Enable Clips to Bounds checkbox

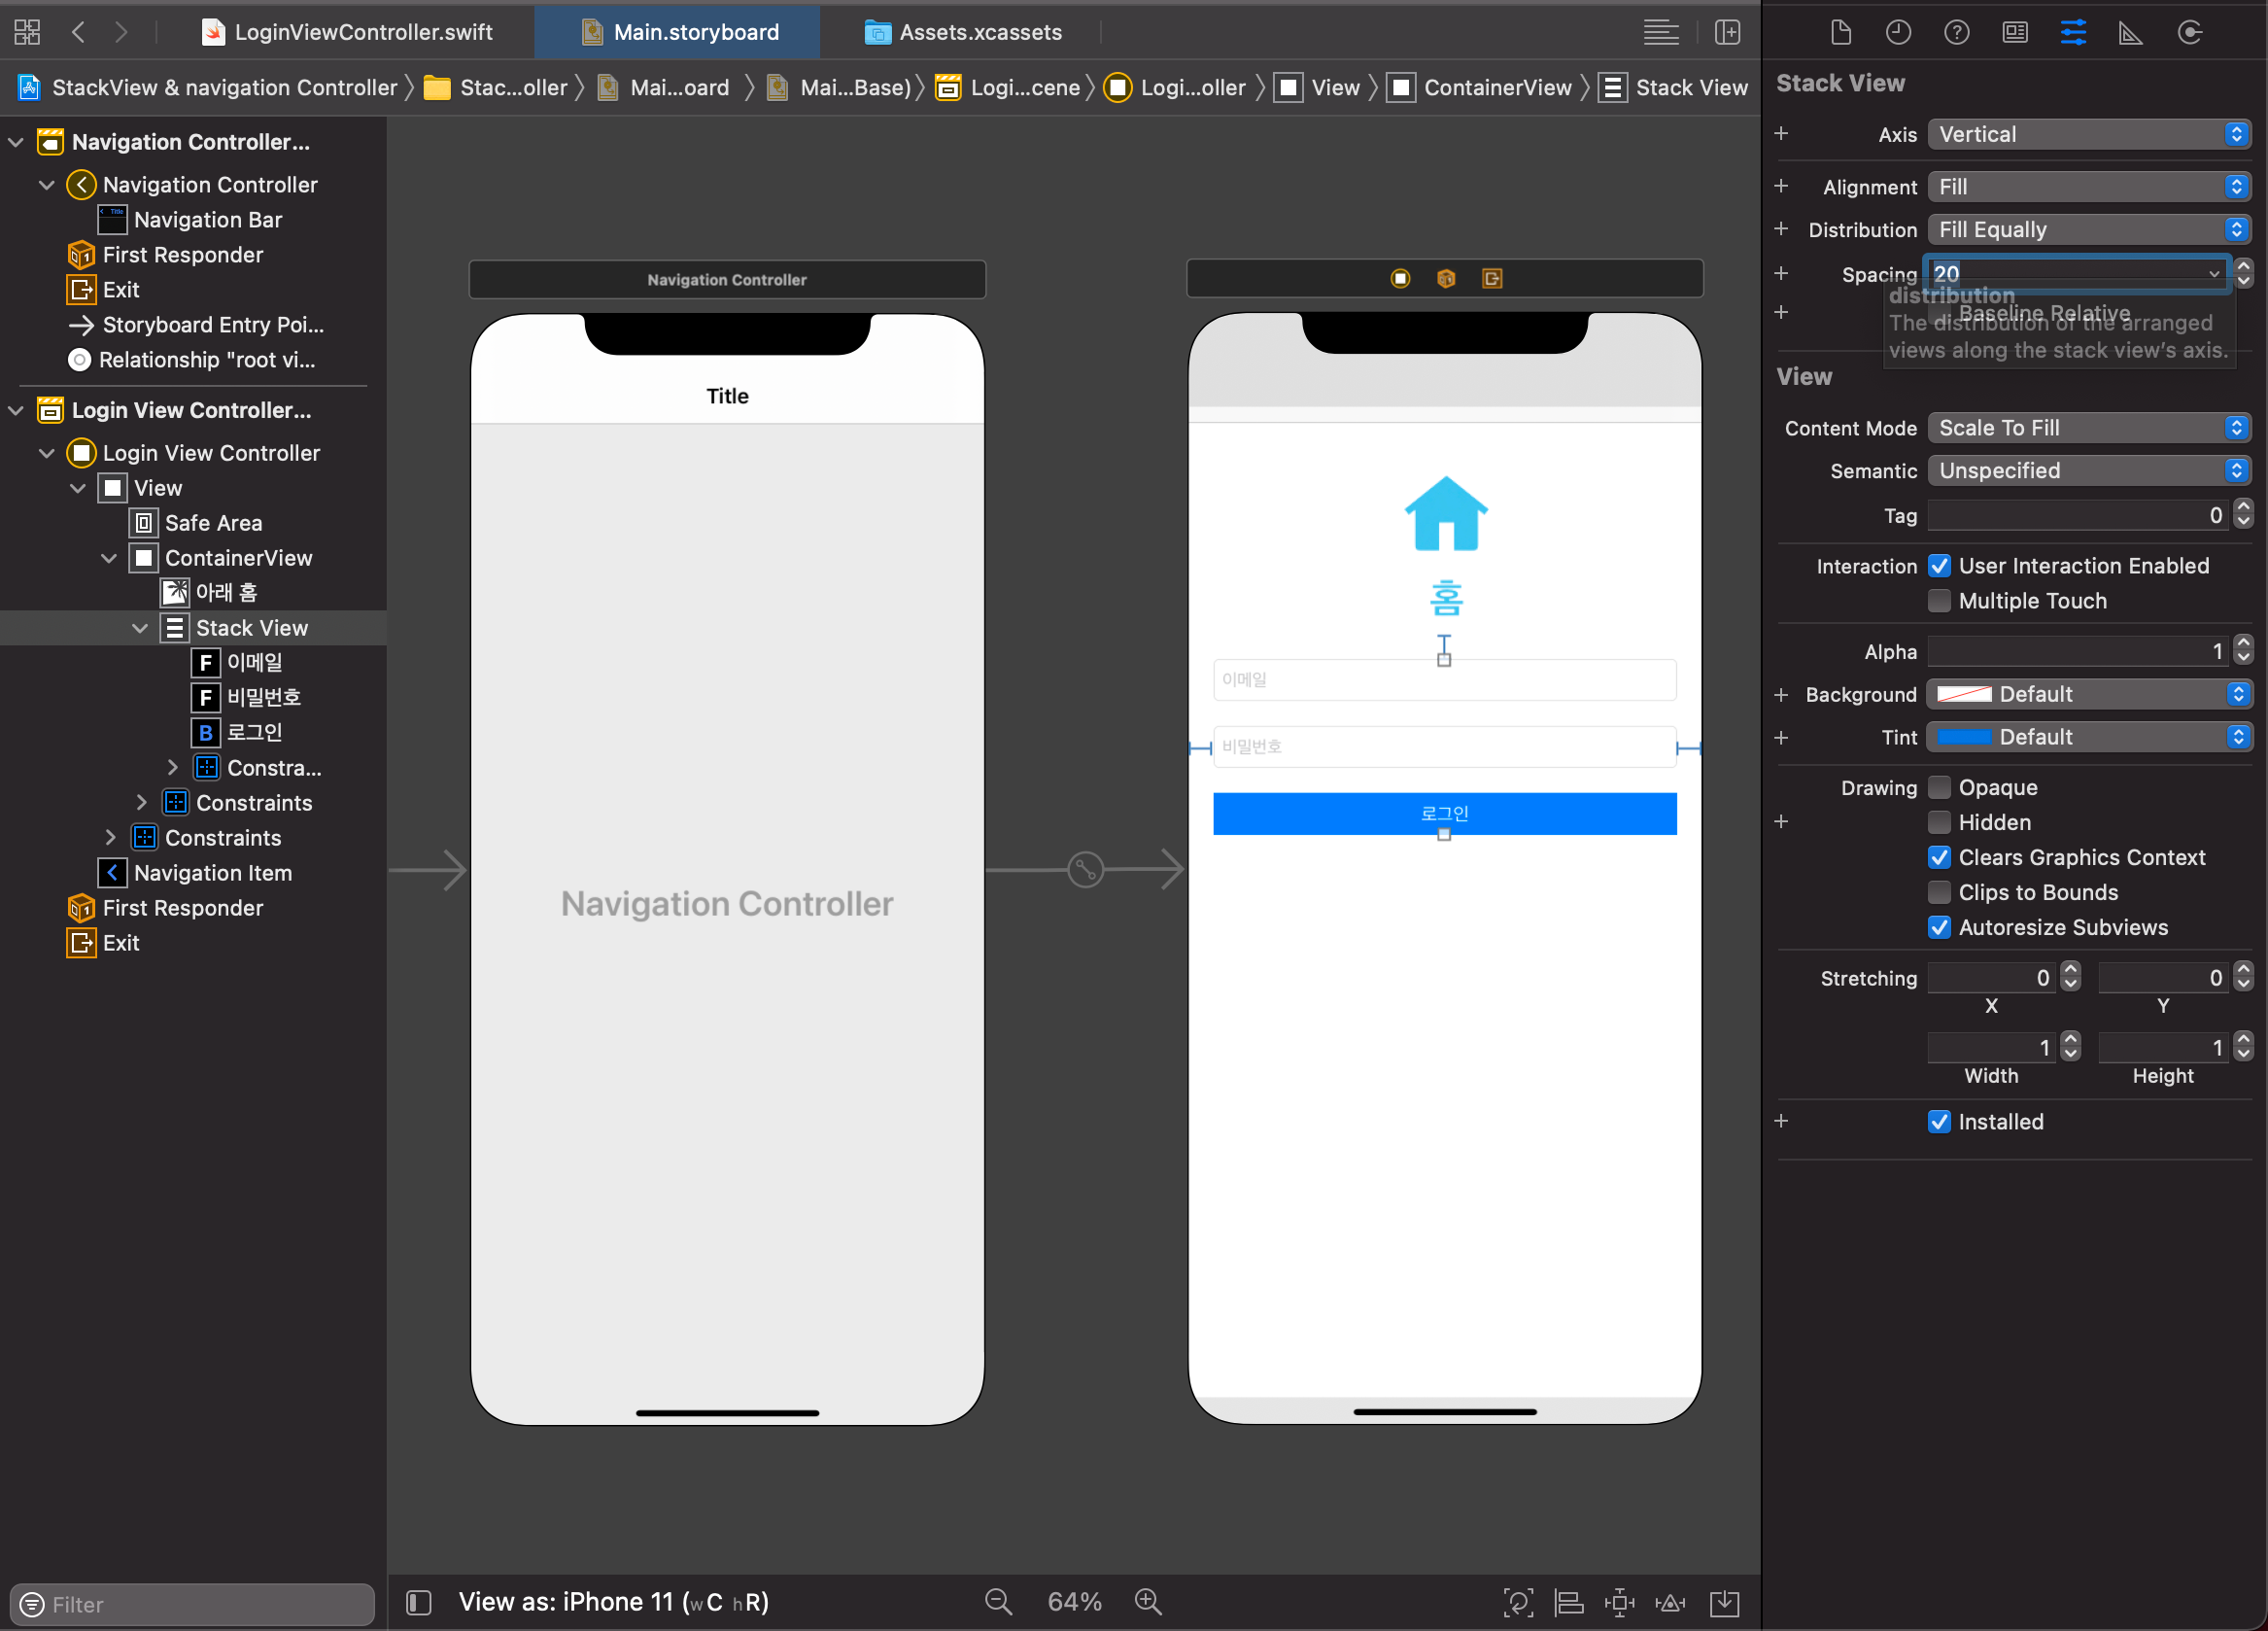[1939, 893]
